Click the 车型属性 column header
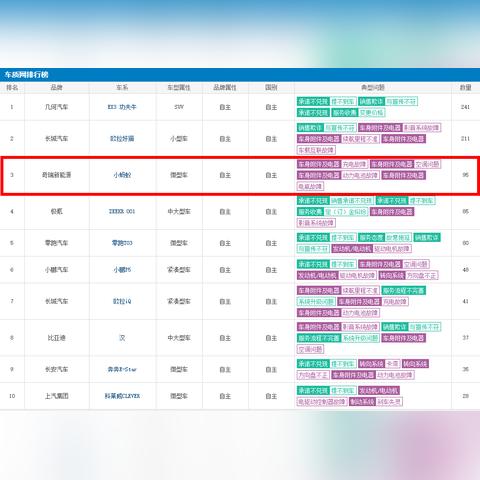Image resolution: width=480 pixels, height=480 pixels. point(179,87)
